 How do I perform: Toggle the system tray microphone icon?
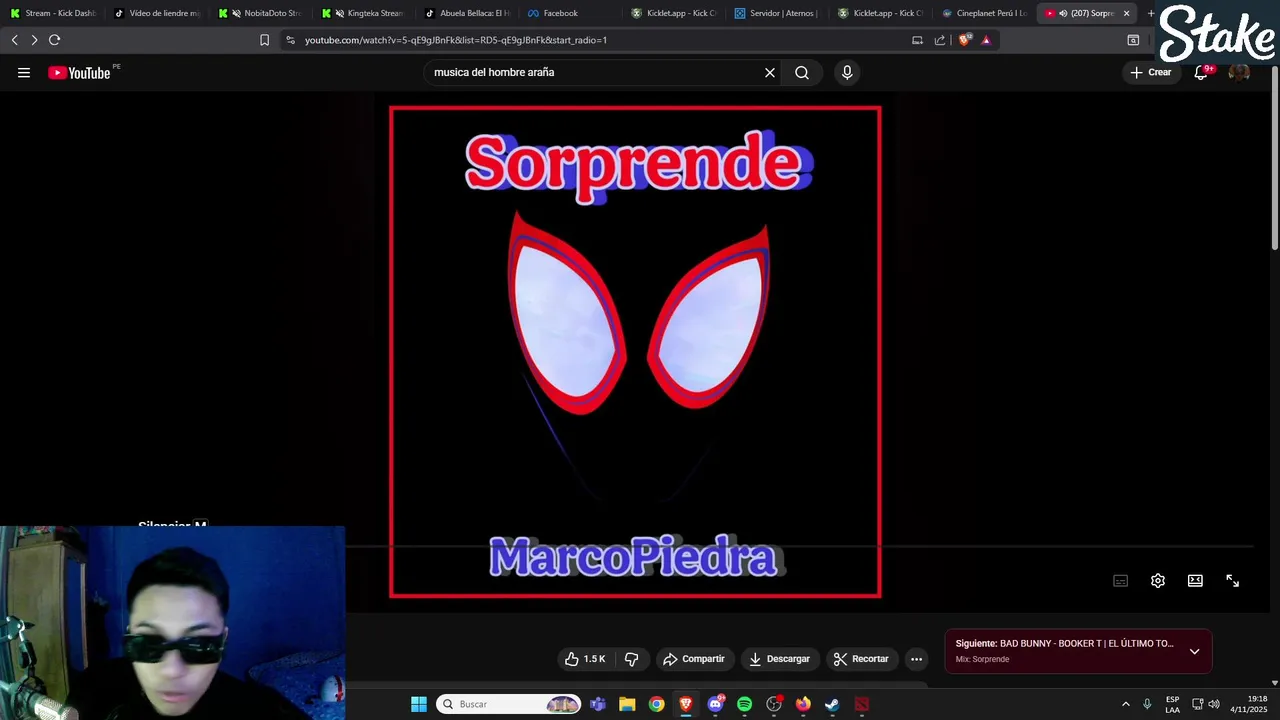[x=1147, y=704]
